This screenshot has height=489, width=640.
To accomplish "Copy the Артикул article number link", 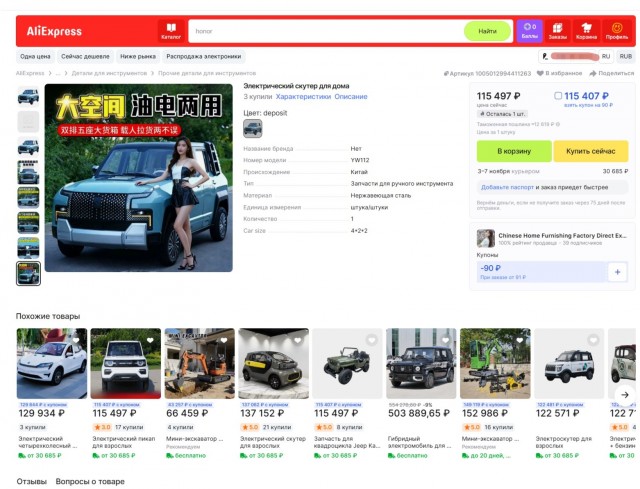I will pyautogui.click(x=487, y=73).
